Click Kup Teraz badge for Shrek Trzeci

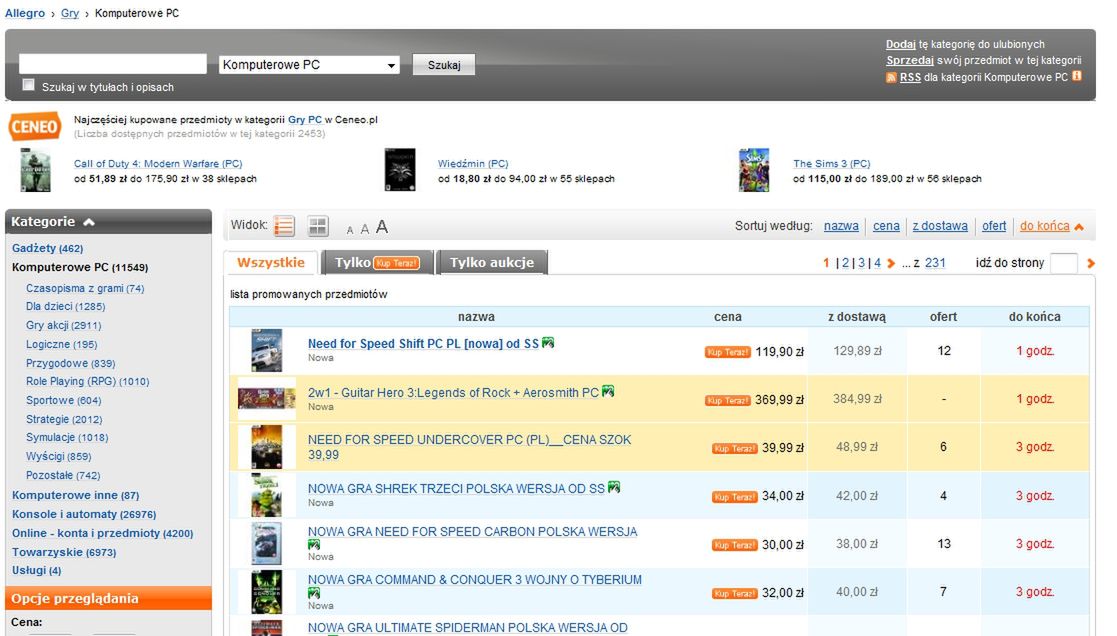click(734, 496)
